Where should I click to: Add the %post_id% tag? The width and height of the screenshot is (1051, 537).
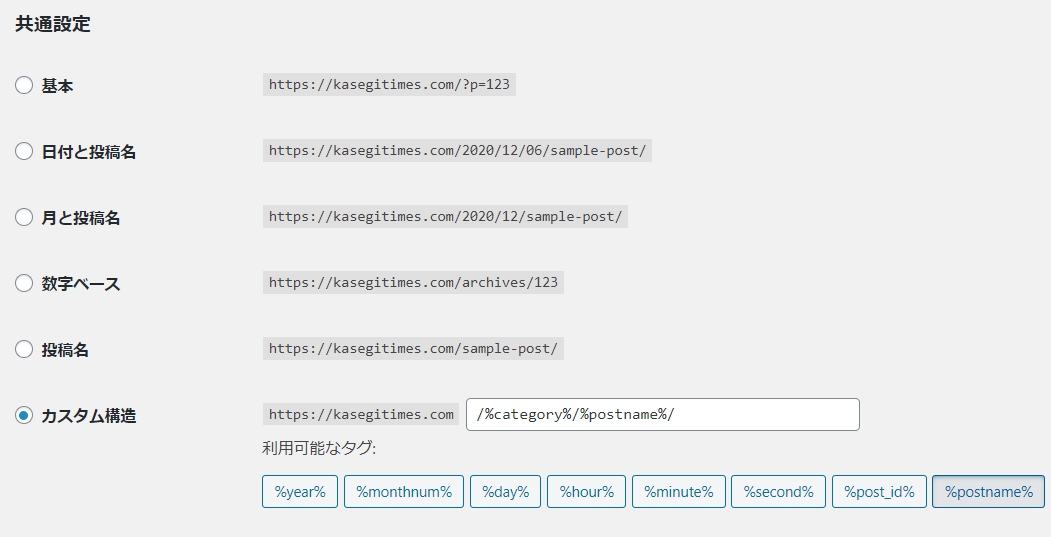[879, 491]
